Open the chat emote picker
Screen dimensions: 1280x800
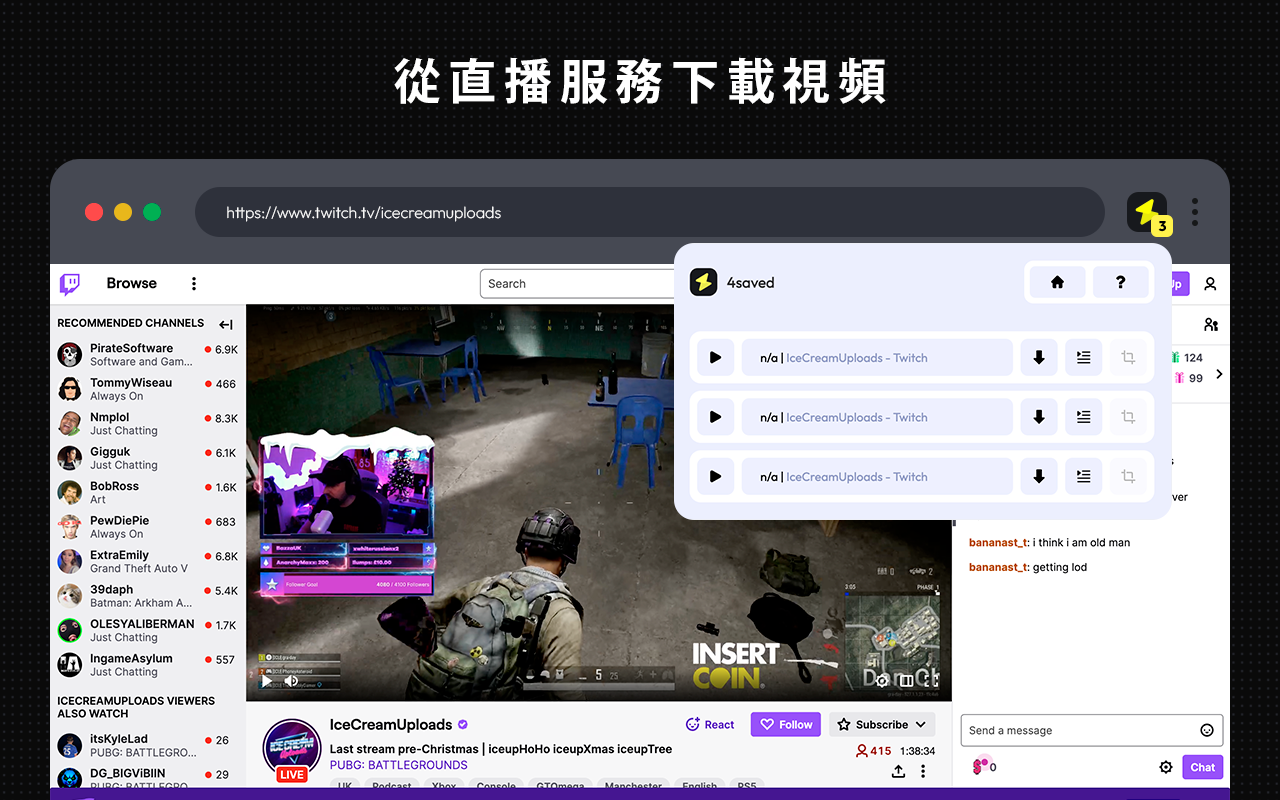[x=1207, y=730]
